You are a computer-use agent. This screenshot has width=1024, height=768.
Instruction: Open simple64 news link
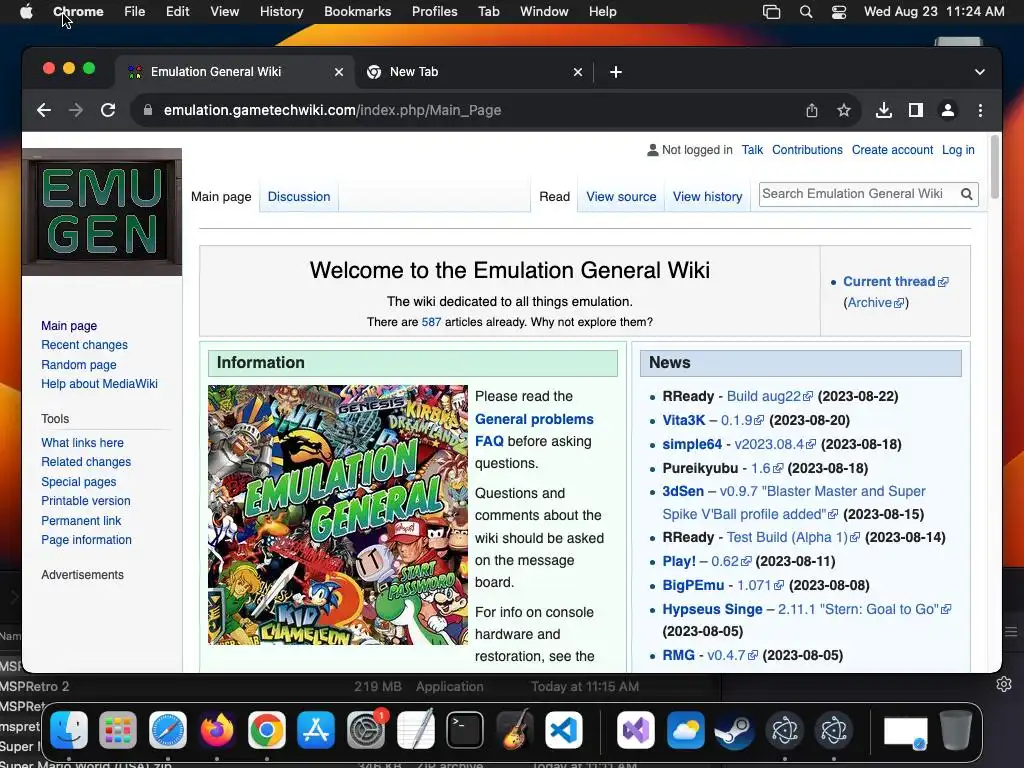(x=692, y=445)
